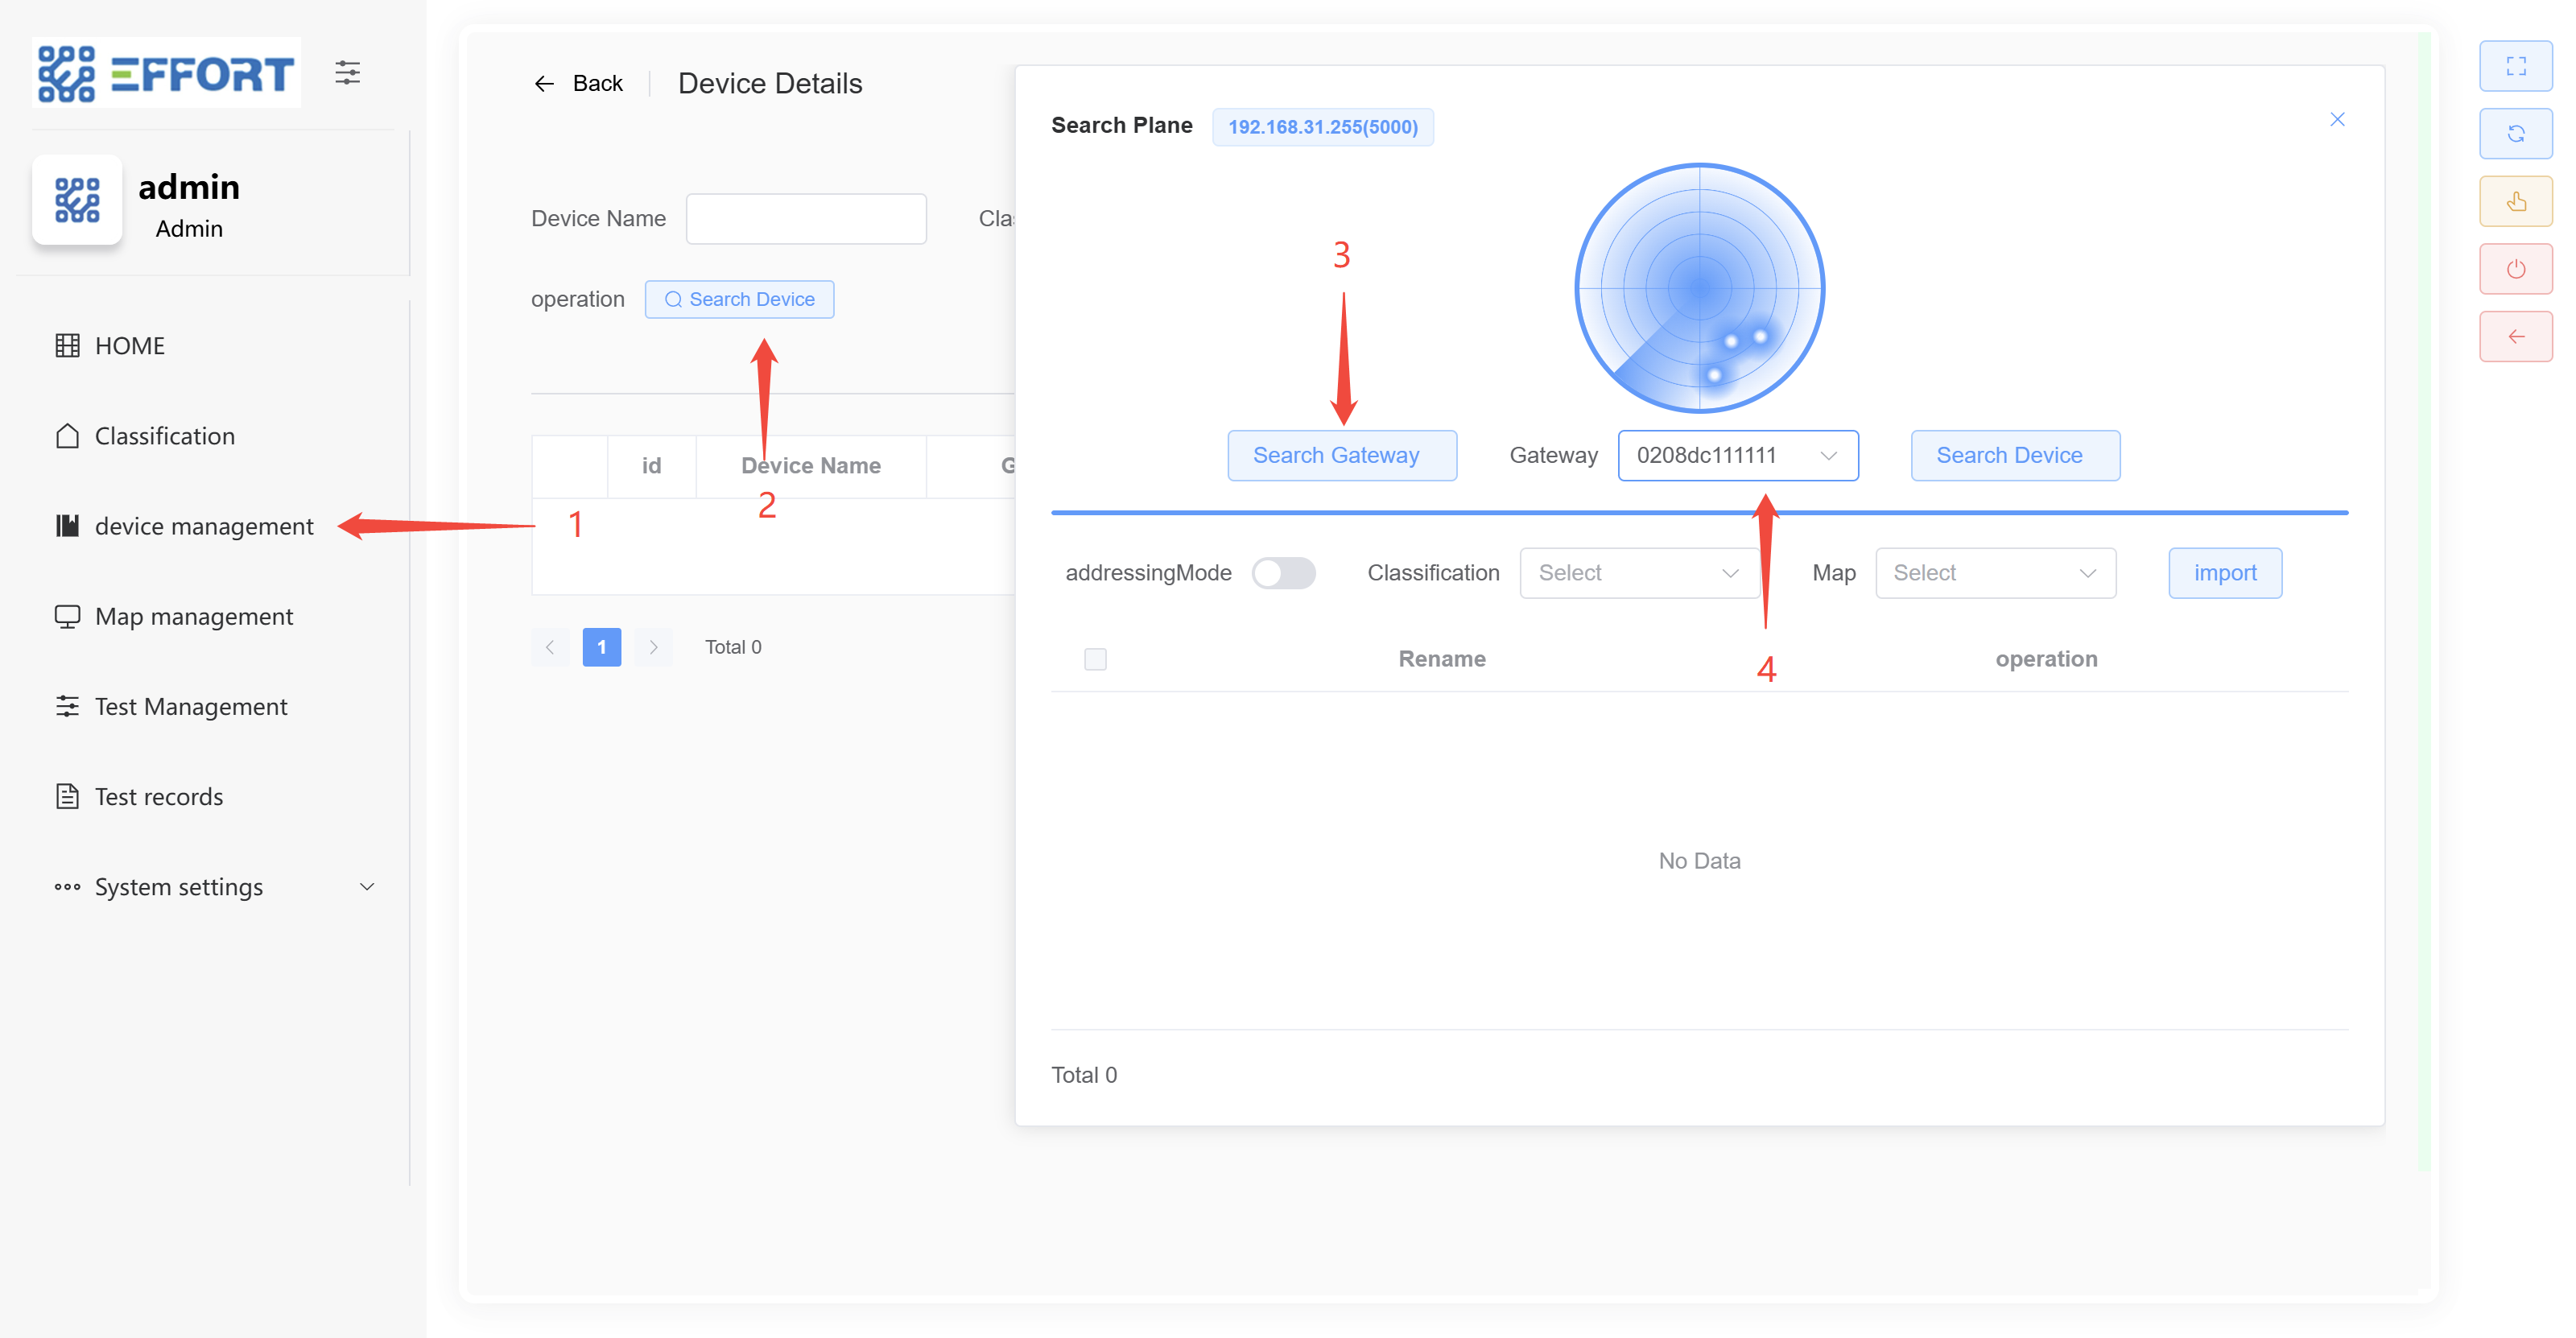Click the fullscreen icon button
This screenshot has height=1338, width=2576.
tap(2515, 66)
